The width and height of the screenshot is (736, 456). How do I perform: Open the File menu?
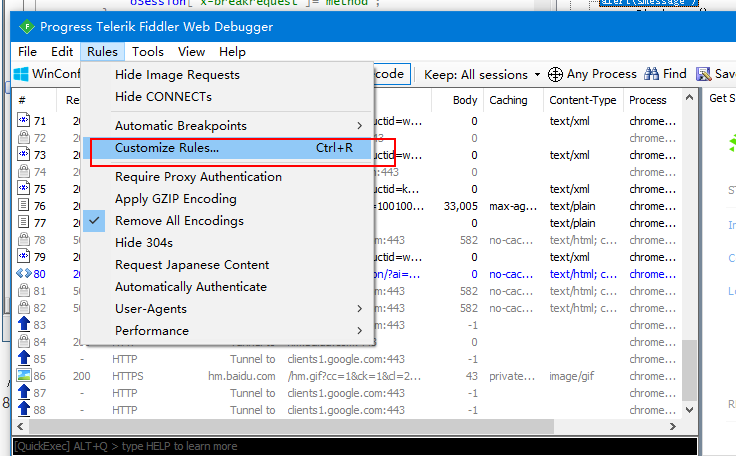coord(27,52)
